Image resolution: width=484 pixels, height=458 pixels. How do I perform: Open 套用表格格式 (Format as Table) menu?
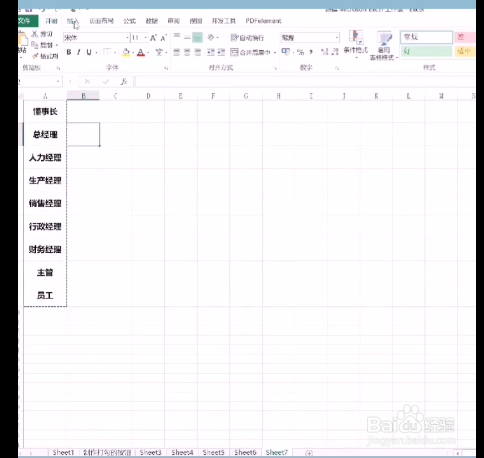tap(384, 46)
